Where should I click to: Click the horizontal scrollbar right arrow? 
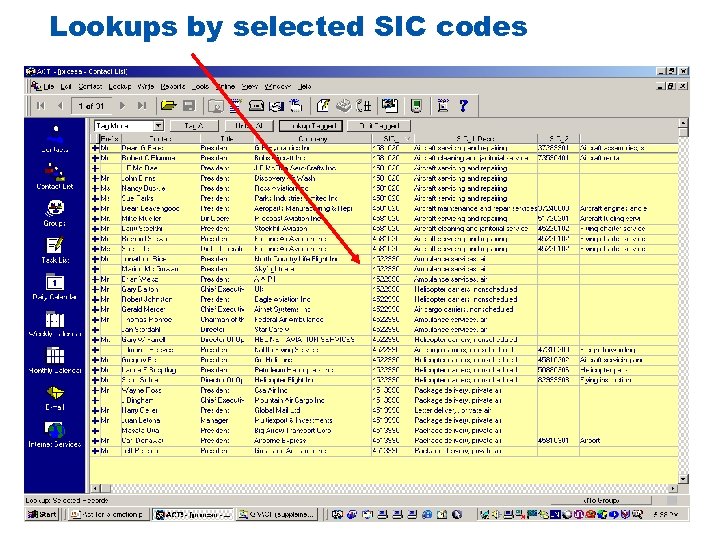tap(673, 489)
